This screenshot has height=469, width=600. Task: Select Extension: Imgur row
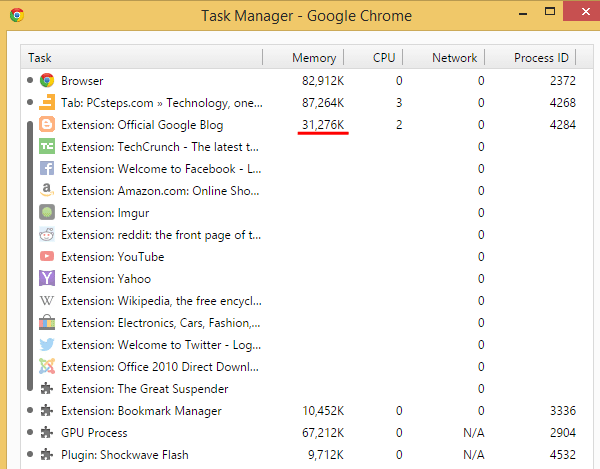(x=306, y=213)
